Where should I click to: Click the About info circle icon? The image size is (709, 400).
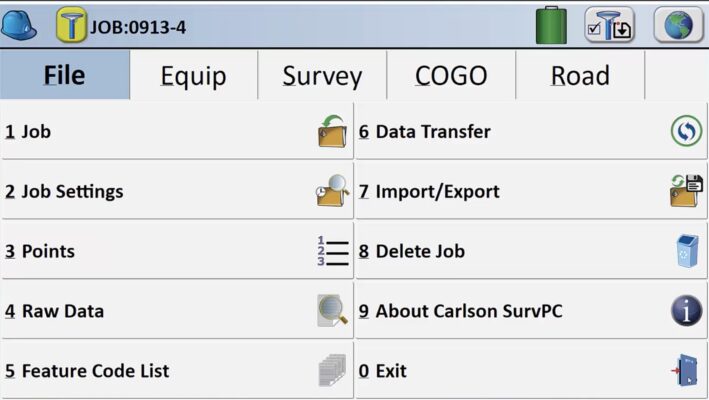(686, 311)
